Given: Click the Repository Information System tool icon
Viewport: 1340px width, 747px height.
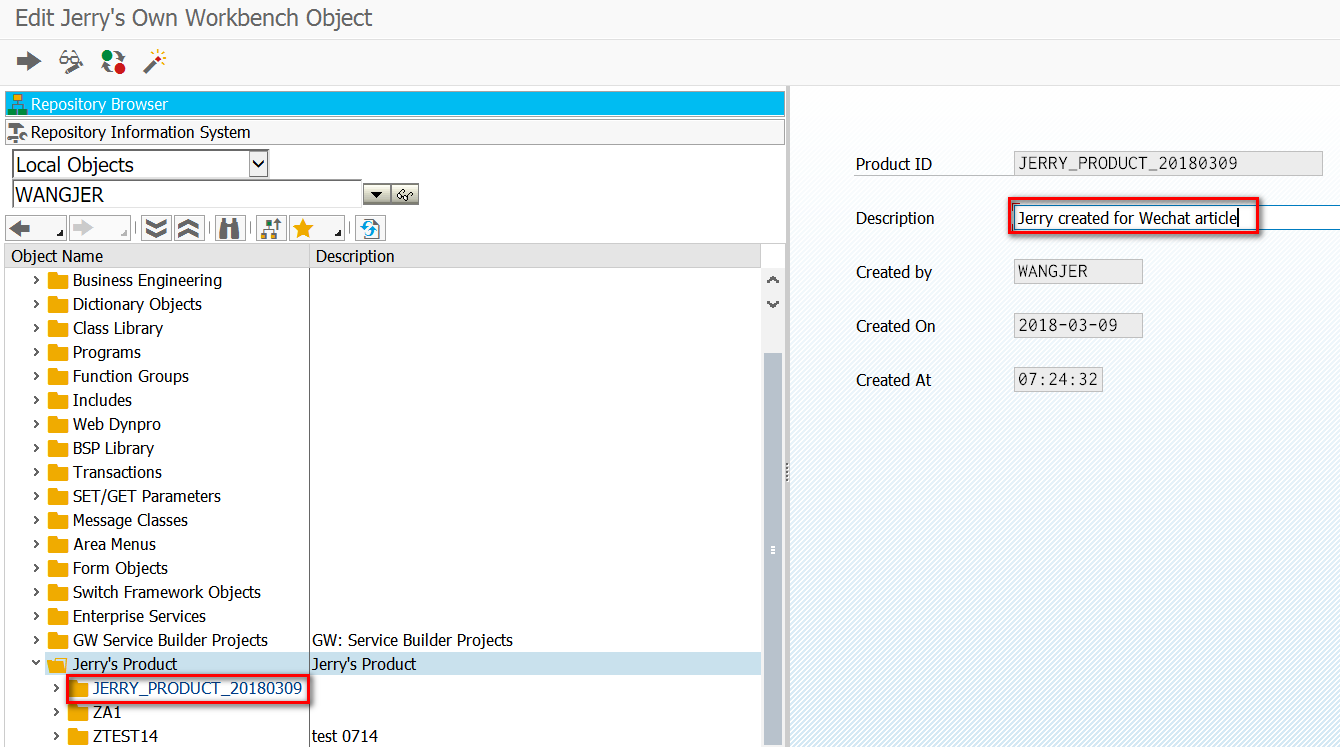Looking at the screenshot, I should [x=17, y=132].
